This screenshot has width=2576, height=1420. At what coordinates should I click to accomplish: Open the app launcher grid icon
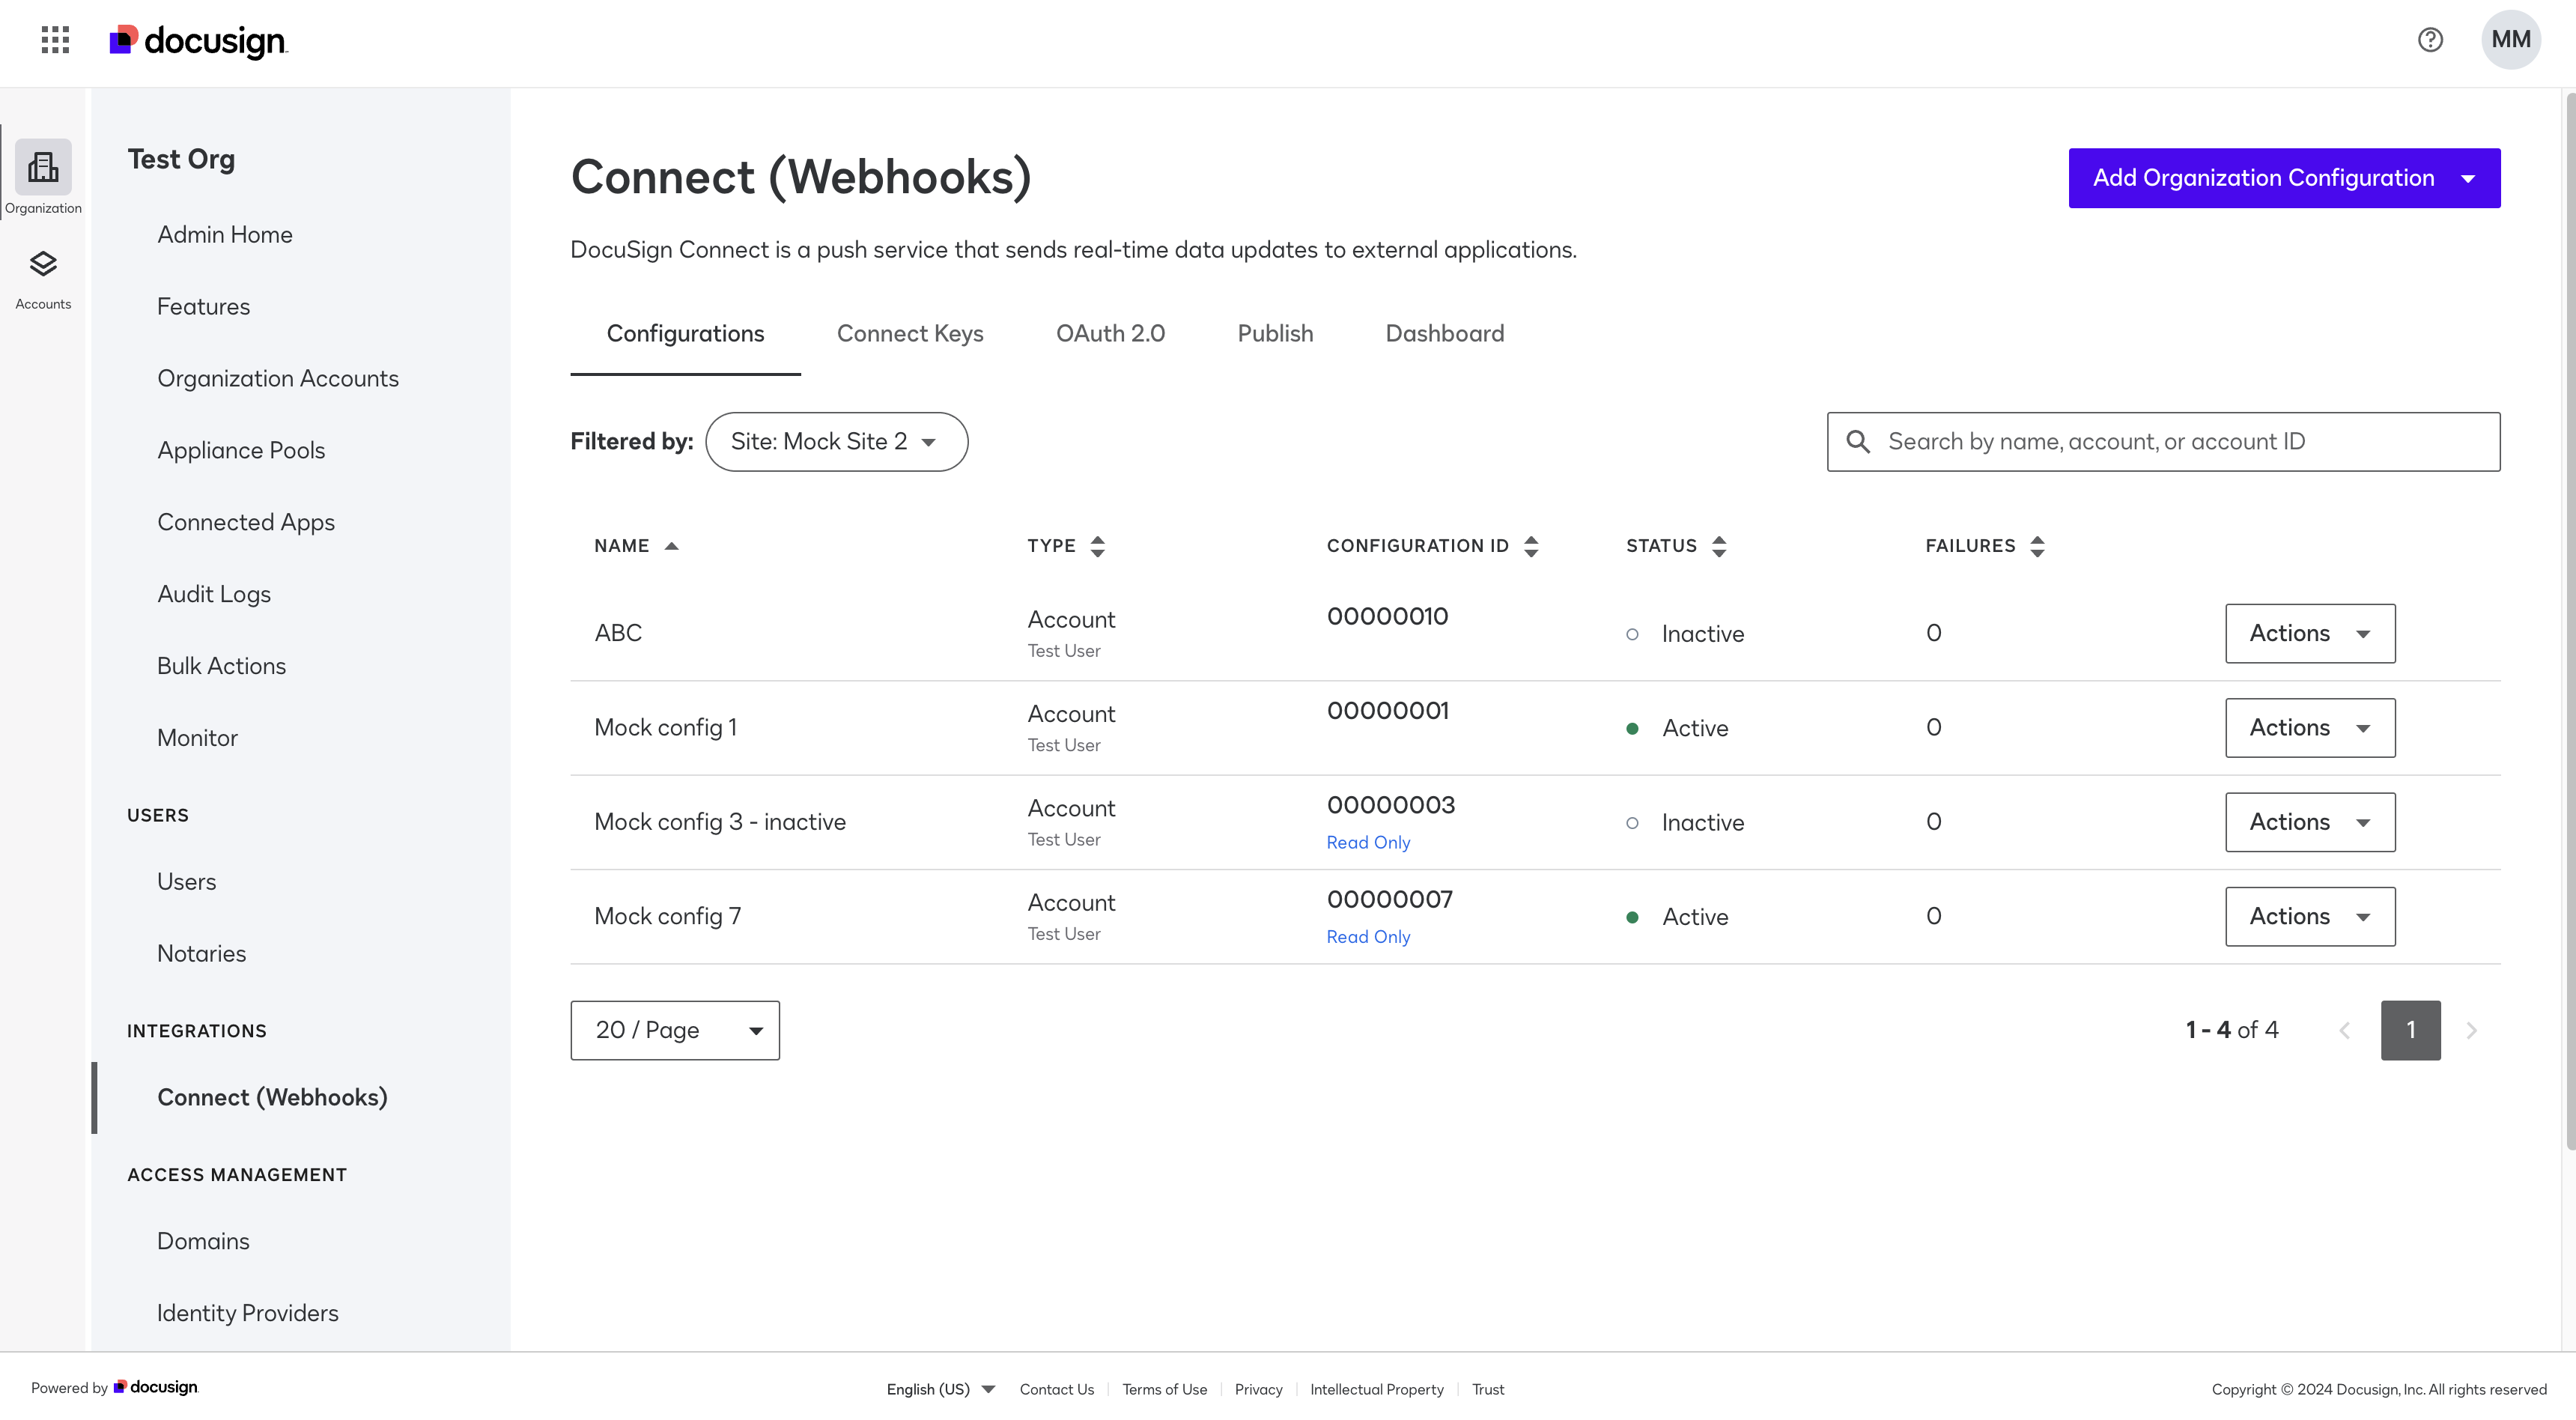click(55, 40)
